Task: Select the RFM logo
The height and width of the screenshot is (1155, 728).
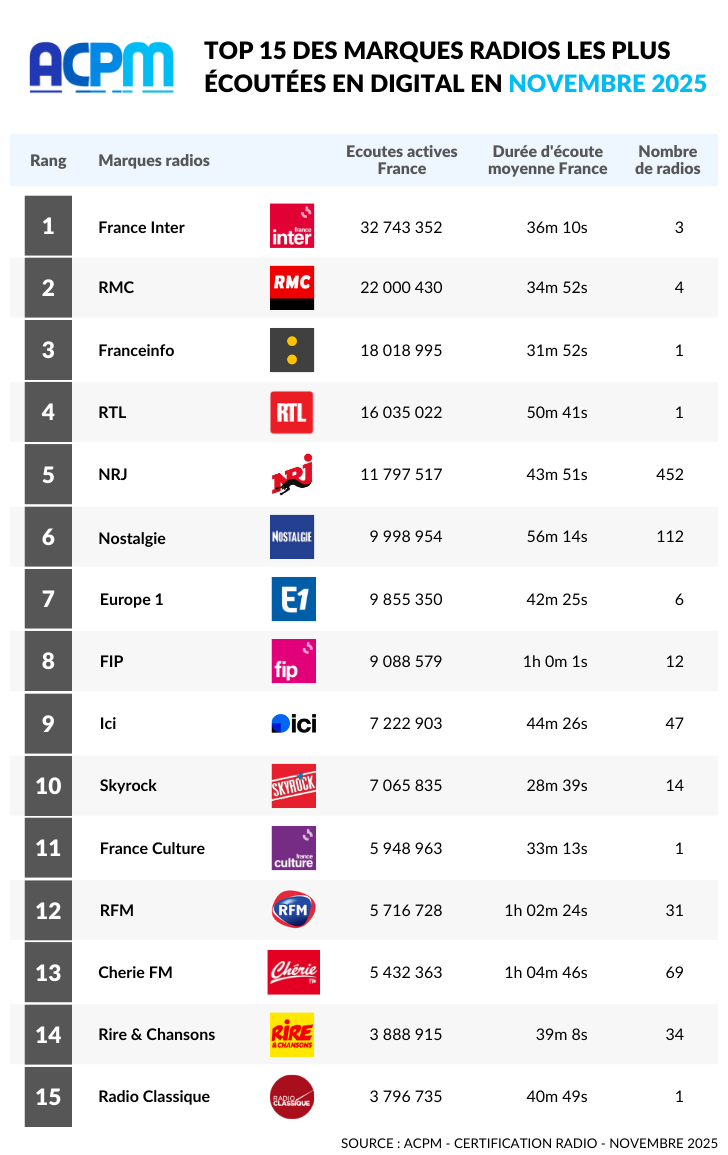Action: point(293,910)
